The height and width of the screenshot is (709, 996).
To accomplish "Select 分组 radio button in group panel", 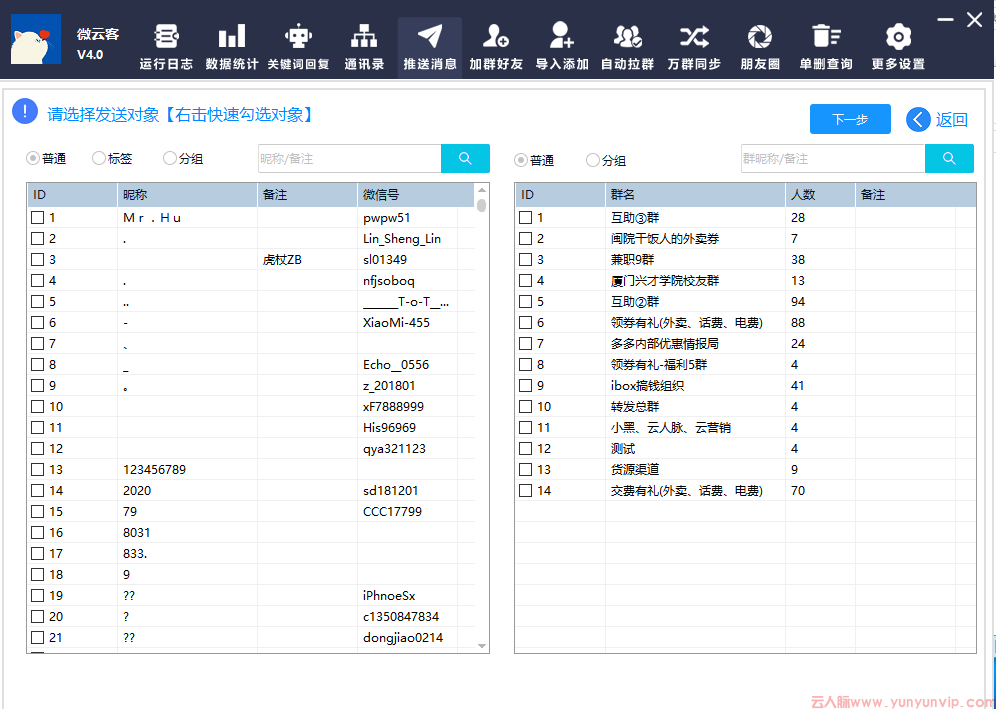I will 593,160.
